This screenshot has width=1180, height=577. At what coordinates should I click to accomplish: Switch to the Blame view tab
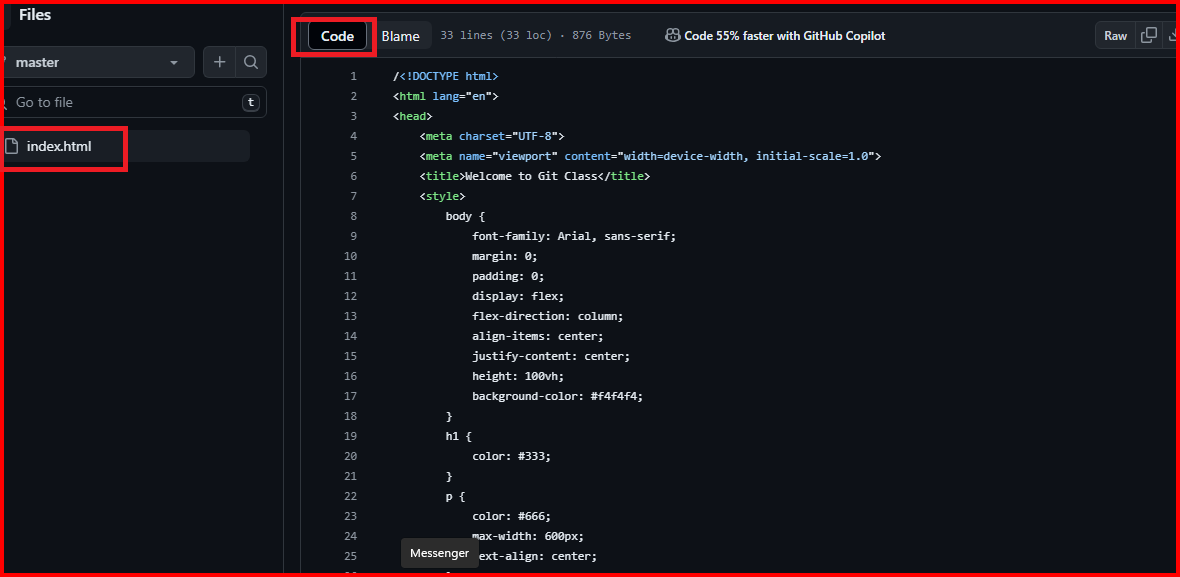[x=400, y=36]
